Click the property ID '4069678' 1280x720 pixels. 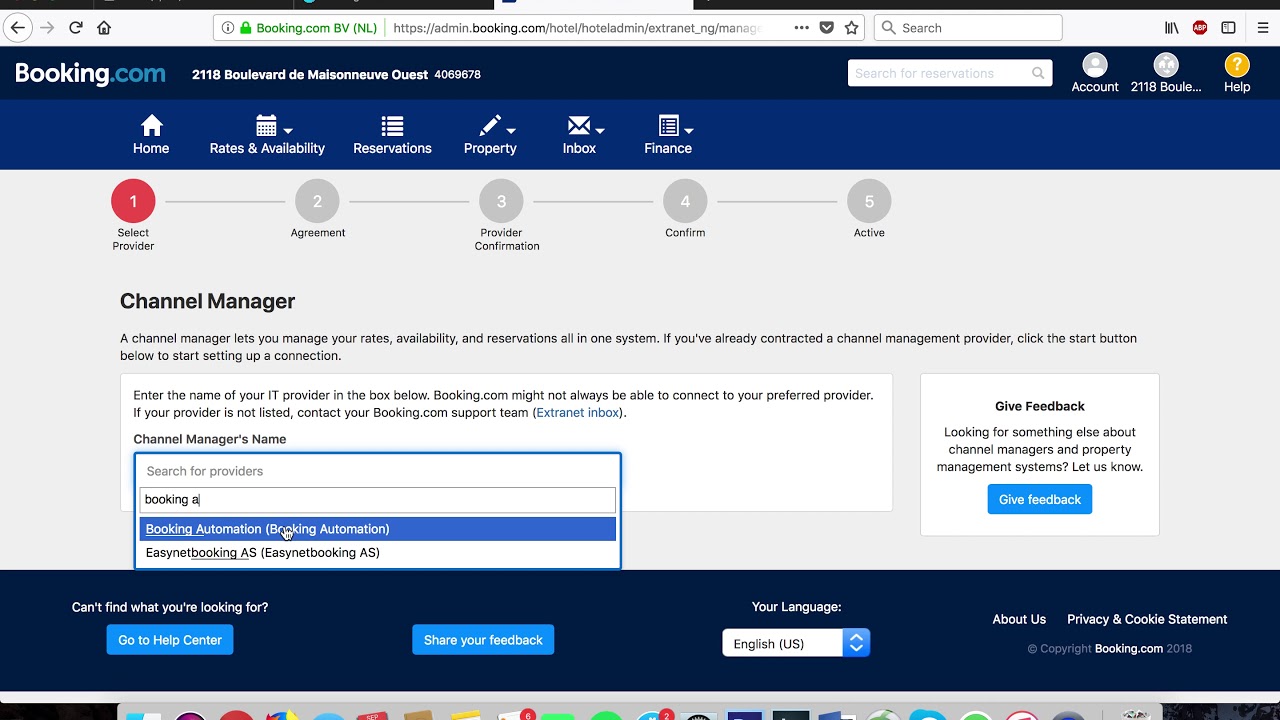(457, 74)
